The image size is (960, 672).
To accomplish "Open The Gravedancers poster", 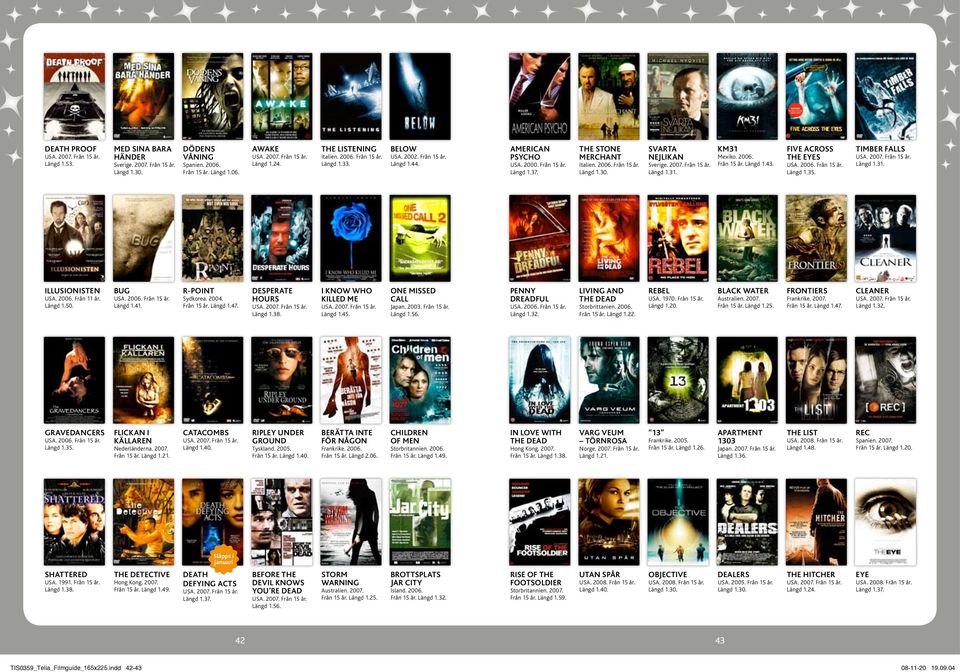I will 74,380.
